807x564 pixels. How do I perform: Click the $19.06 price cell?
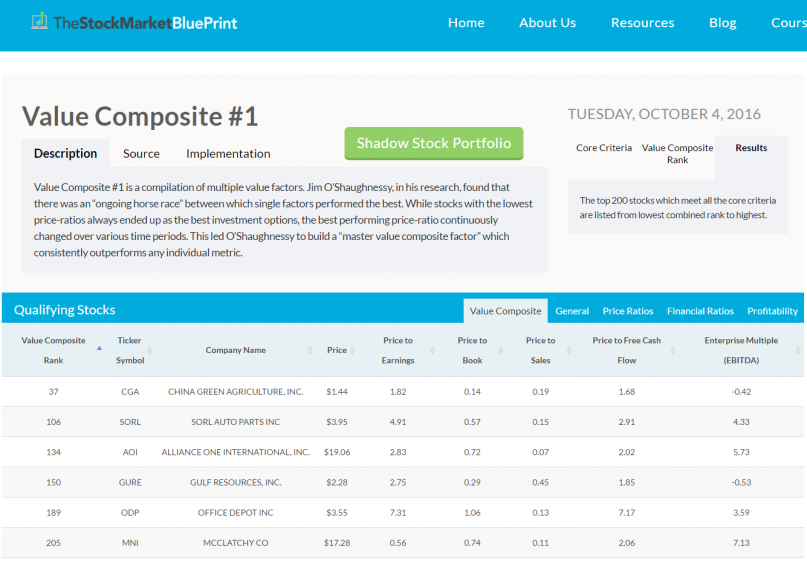tap(337, 452)
